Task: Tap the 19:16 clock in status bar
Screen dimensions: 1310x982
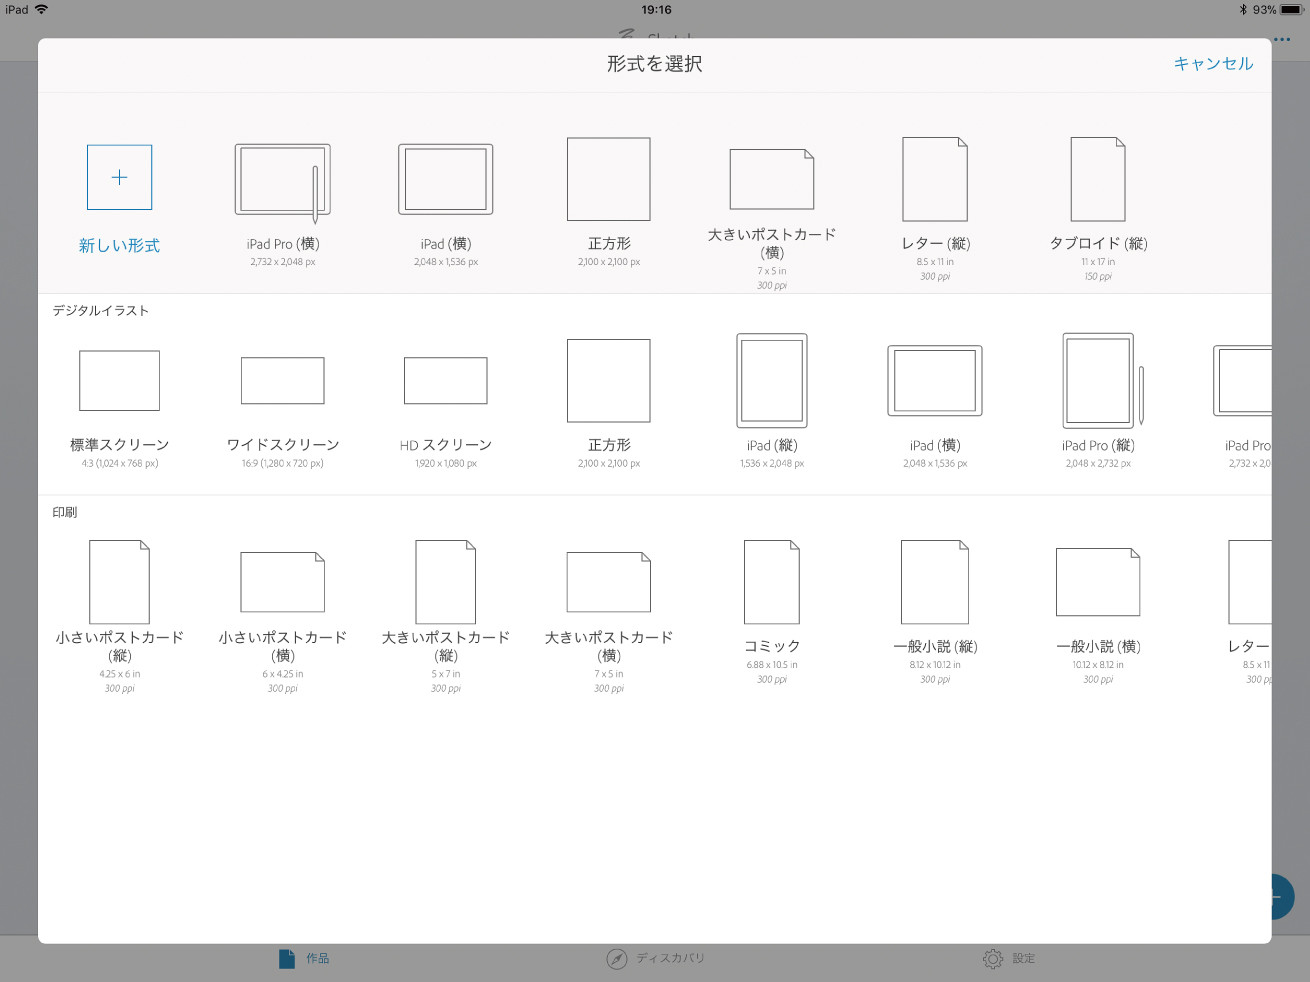Action: [x=656, y=10]
